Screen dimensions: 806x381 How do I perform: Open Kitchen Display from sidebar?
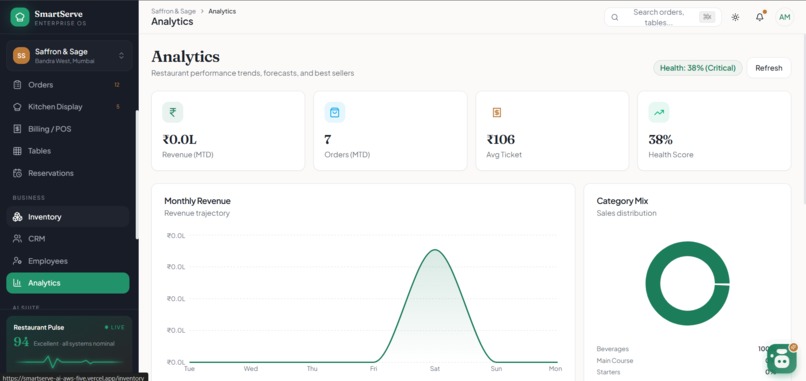tap(68, 107)
